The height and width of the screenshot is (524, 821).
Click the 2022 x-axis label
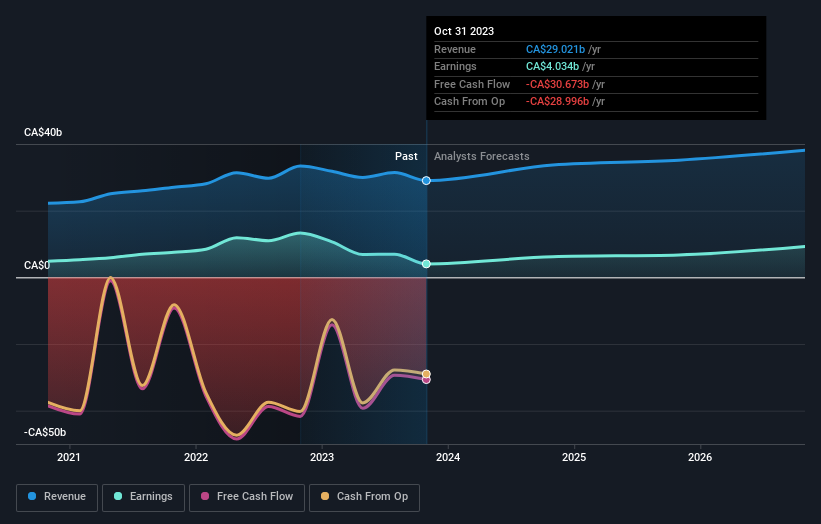[196, 458]
